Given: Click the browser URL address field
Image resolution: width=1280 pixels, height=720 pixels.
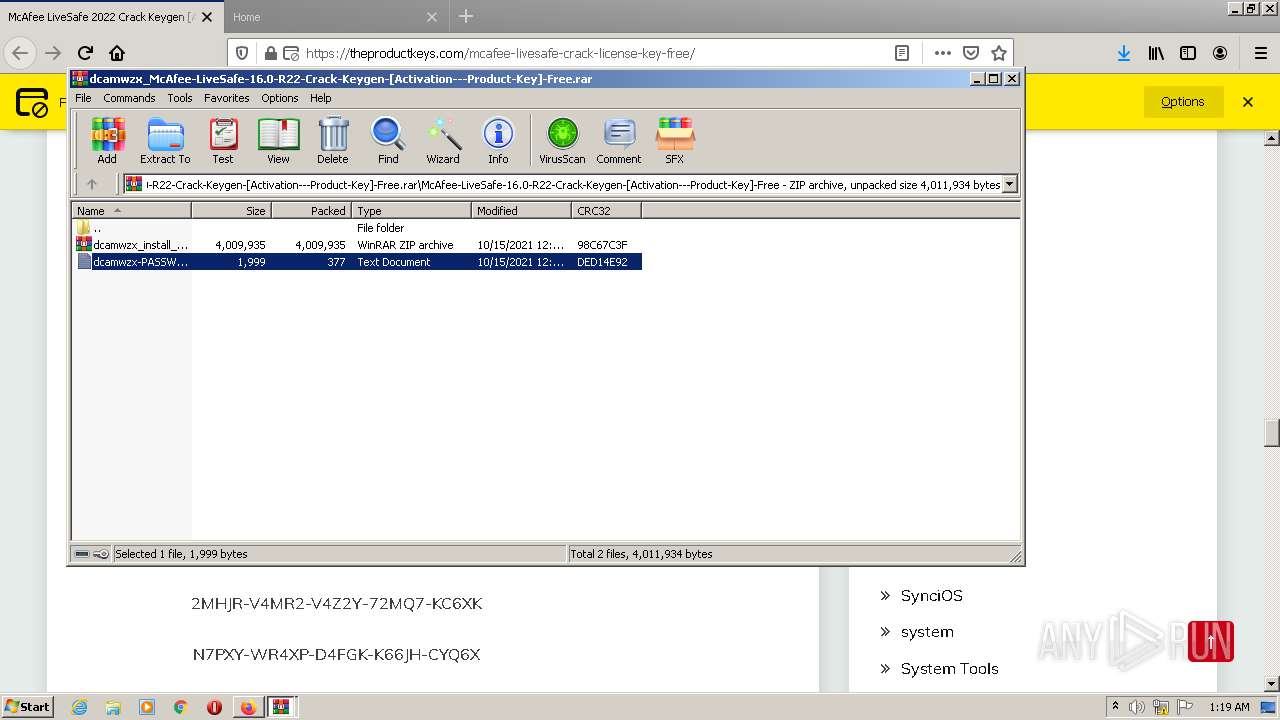Looking at the screenshot, I should [595, 53].
